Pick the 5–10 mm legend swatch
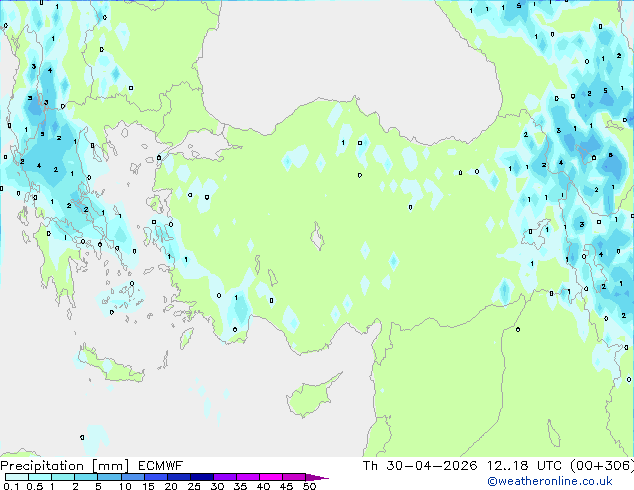The width and height of the screenshot is (634, 490). [109, 477]
